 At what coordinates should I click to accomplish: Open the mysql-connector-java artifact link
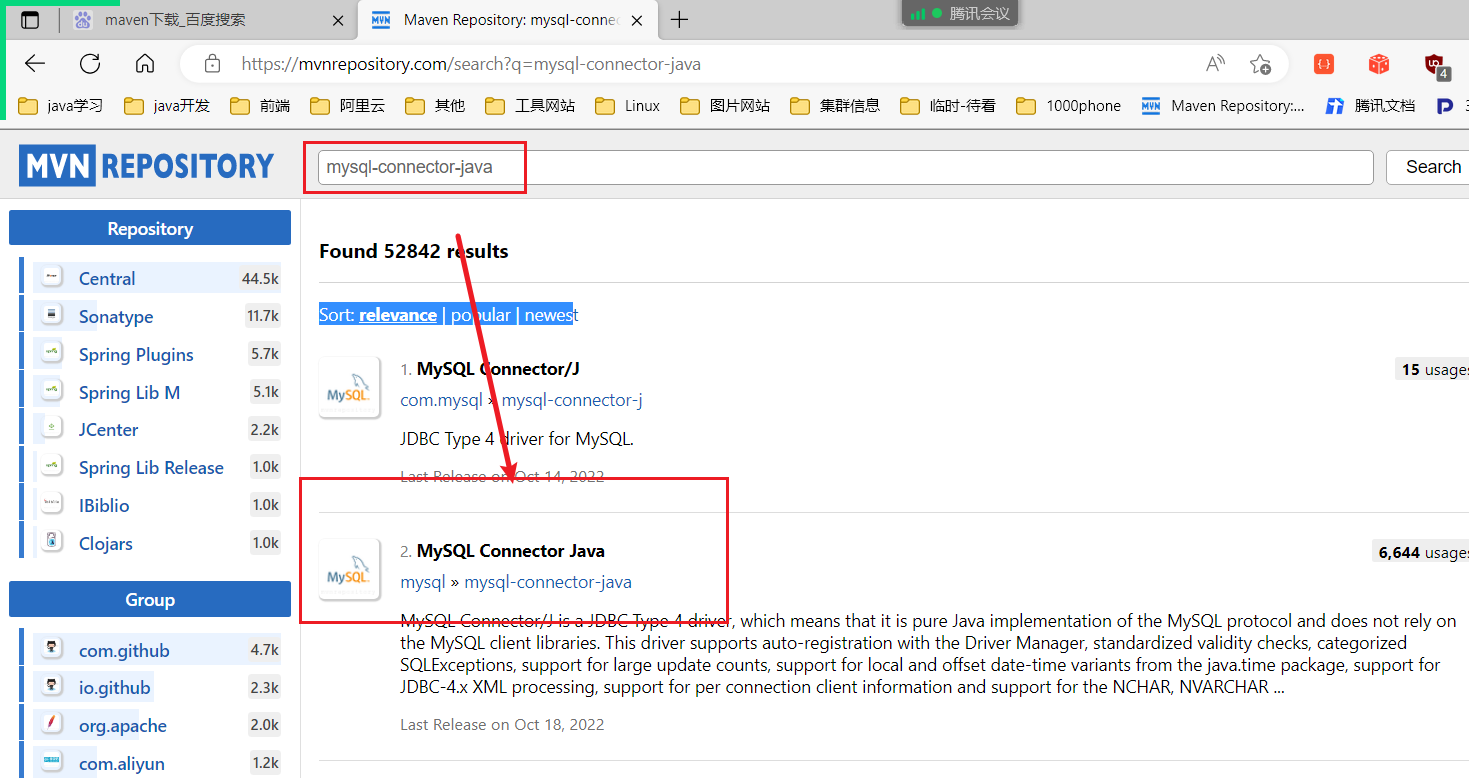548,582
